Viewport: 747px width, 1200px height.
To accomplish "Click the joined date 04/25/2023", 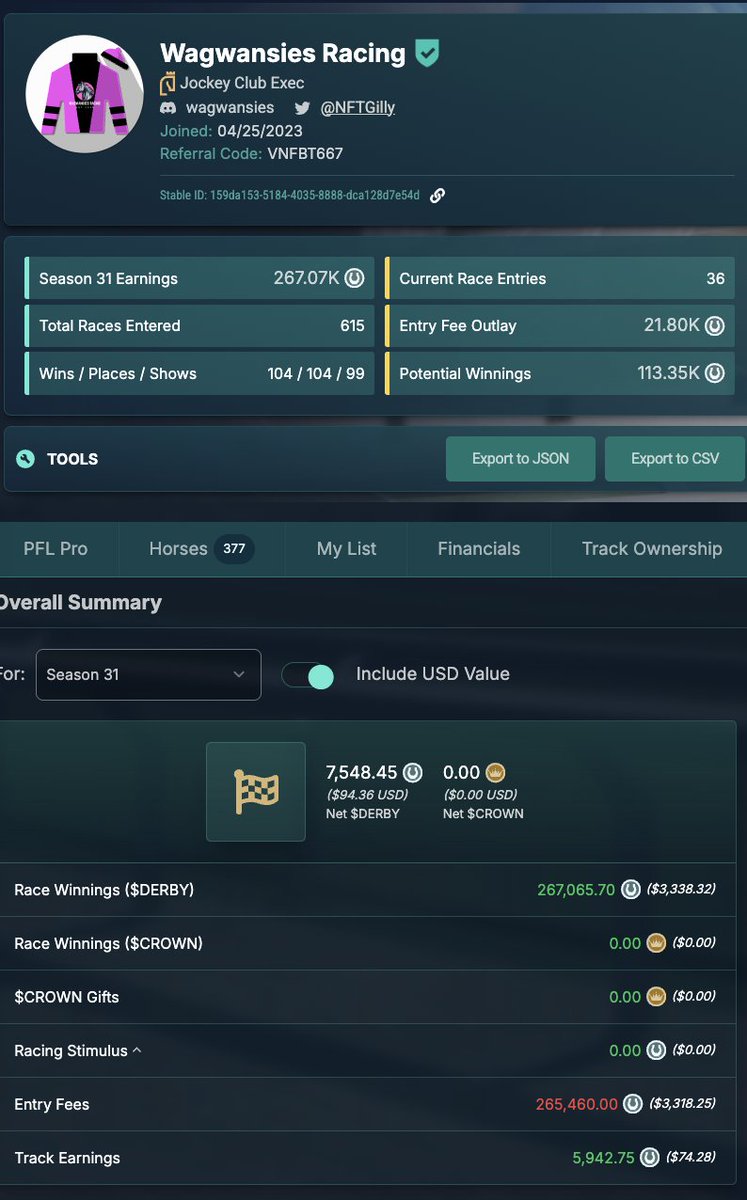I will [x=258, y=131].
